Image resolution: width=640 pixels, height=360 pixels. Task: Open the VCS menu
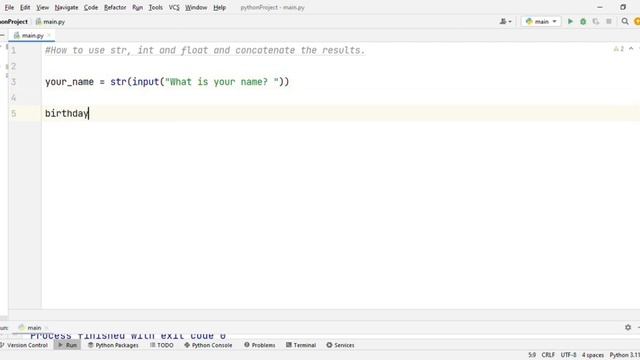[174, 7]
